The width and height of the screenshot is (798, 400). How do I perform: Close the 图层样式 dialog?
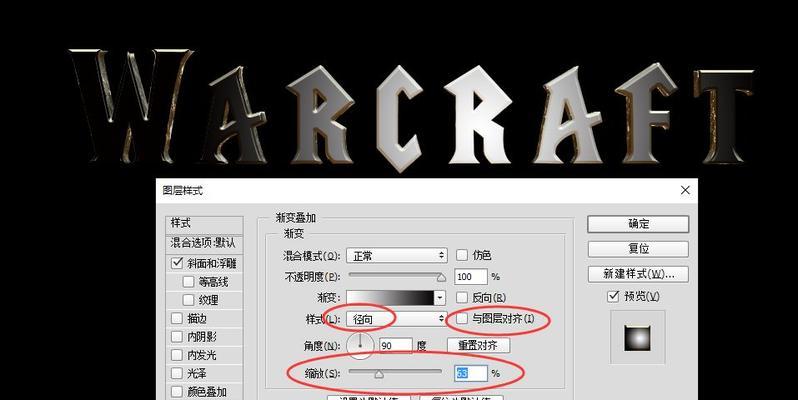tap(685, 190)
